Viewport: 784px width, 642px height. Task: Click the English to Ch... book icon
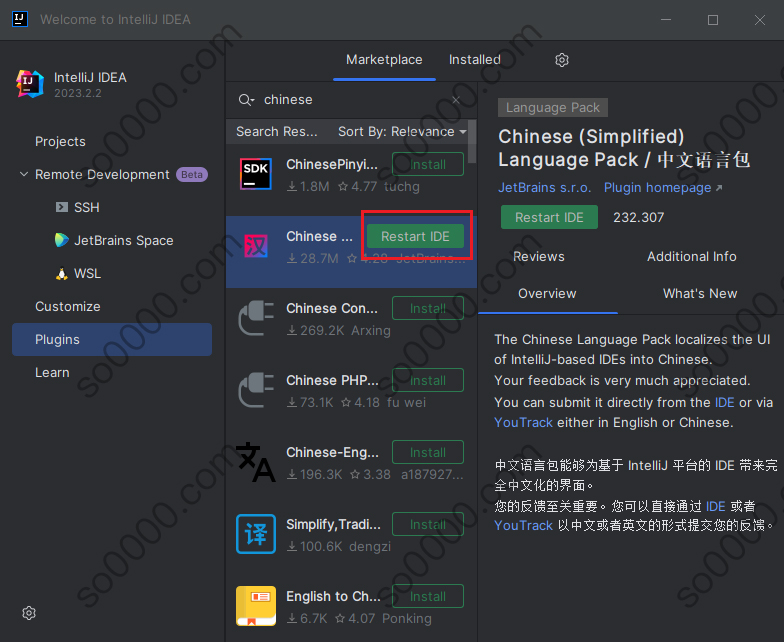coord(256,606)
